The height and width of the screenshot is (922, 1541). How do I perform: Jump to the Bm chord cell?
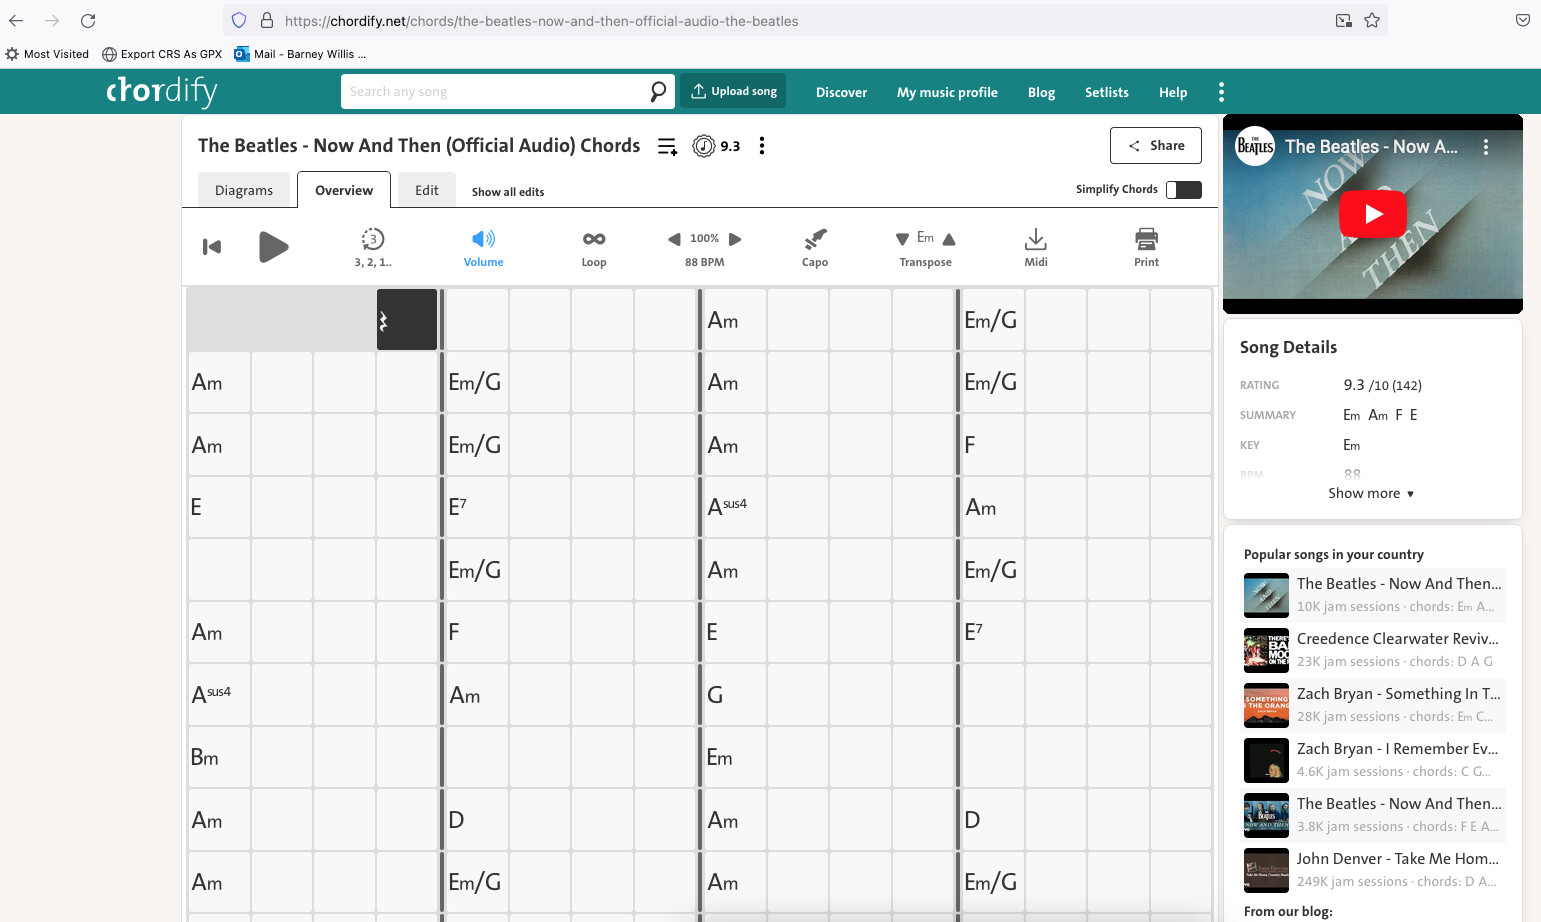tap(219, 757)
